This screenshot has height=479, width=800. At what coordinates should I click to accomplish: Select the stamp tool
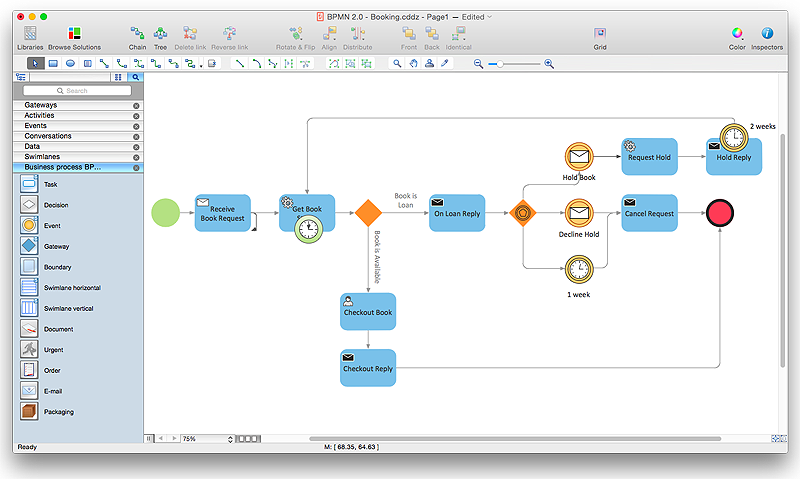430,64
